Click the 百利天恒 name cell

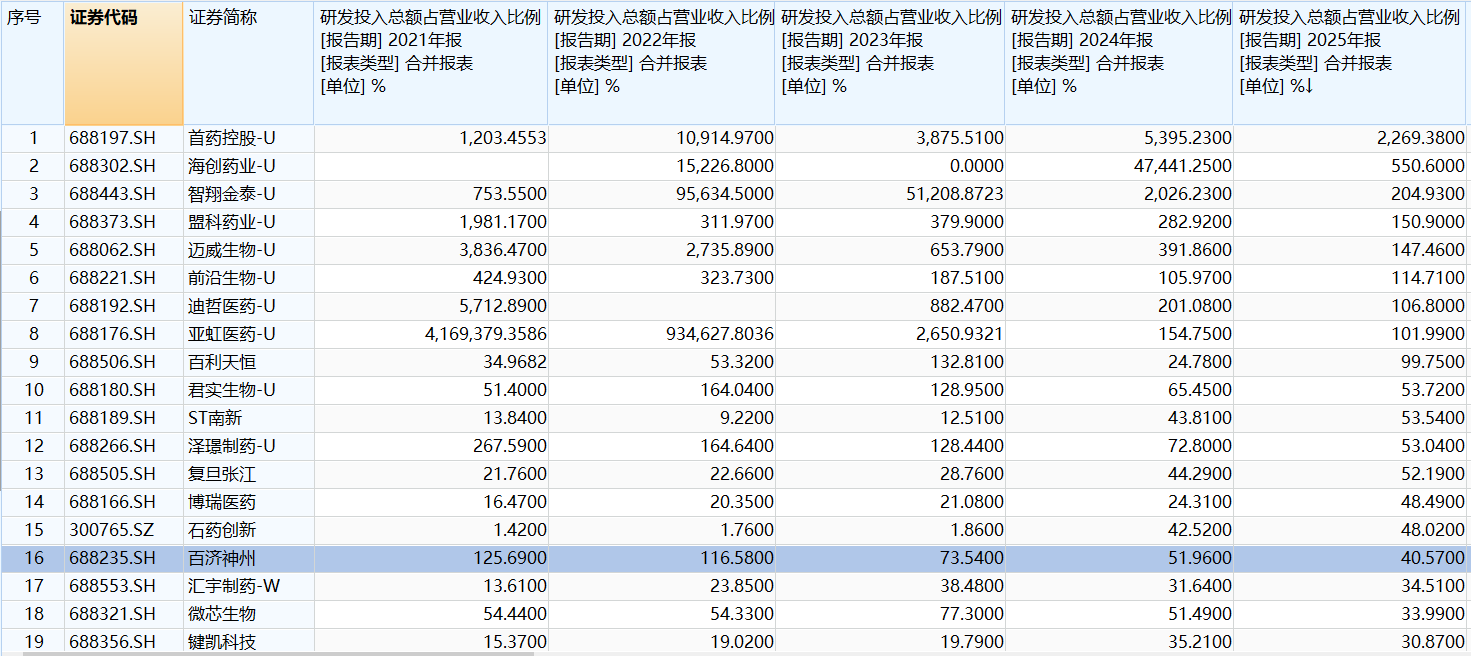[248, 362]
